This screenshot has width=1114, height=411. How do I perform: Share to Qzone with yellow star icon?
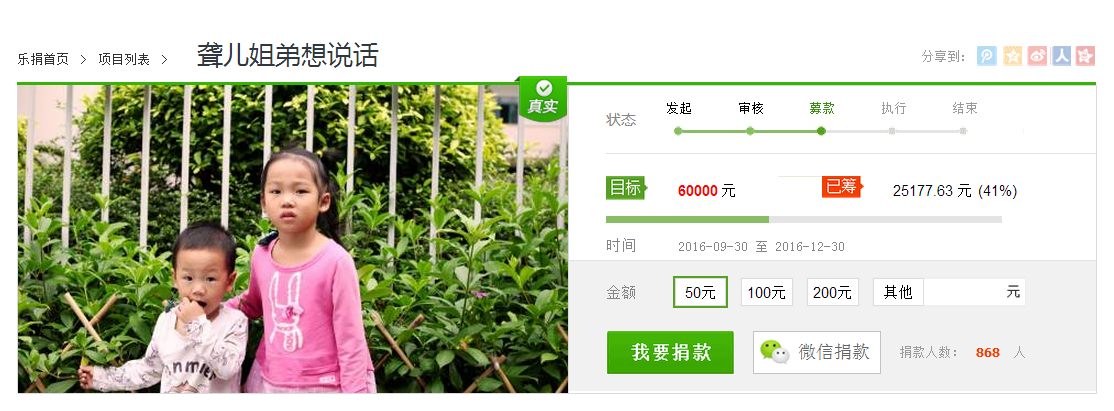coord(1012,56)
